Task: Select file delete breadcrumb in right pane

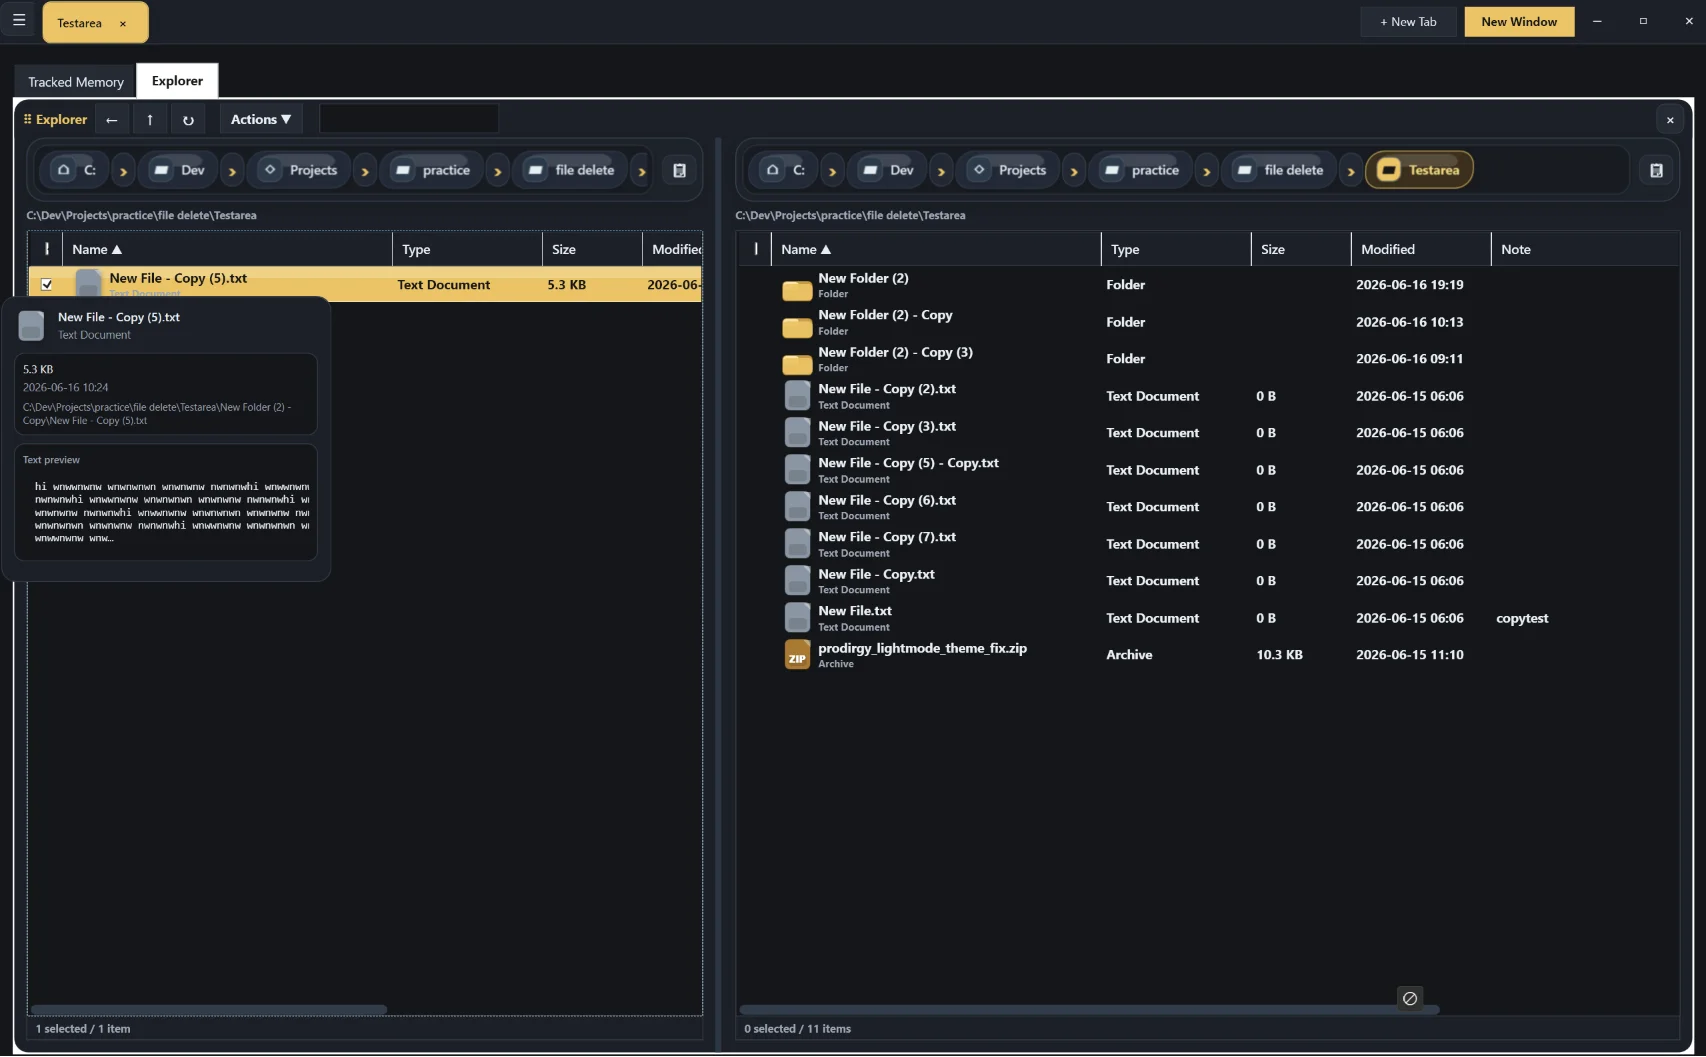Action: (x=1280, y=170)
